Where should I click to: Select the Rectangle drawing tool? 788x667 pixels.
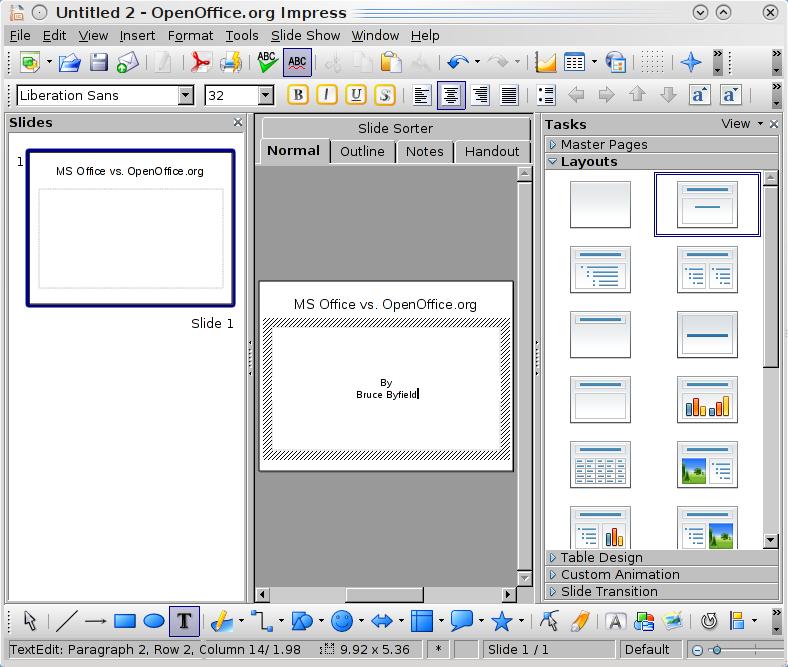(x=125, y=621)
